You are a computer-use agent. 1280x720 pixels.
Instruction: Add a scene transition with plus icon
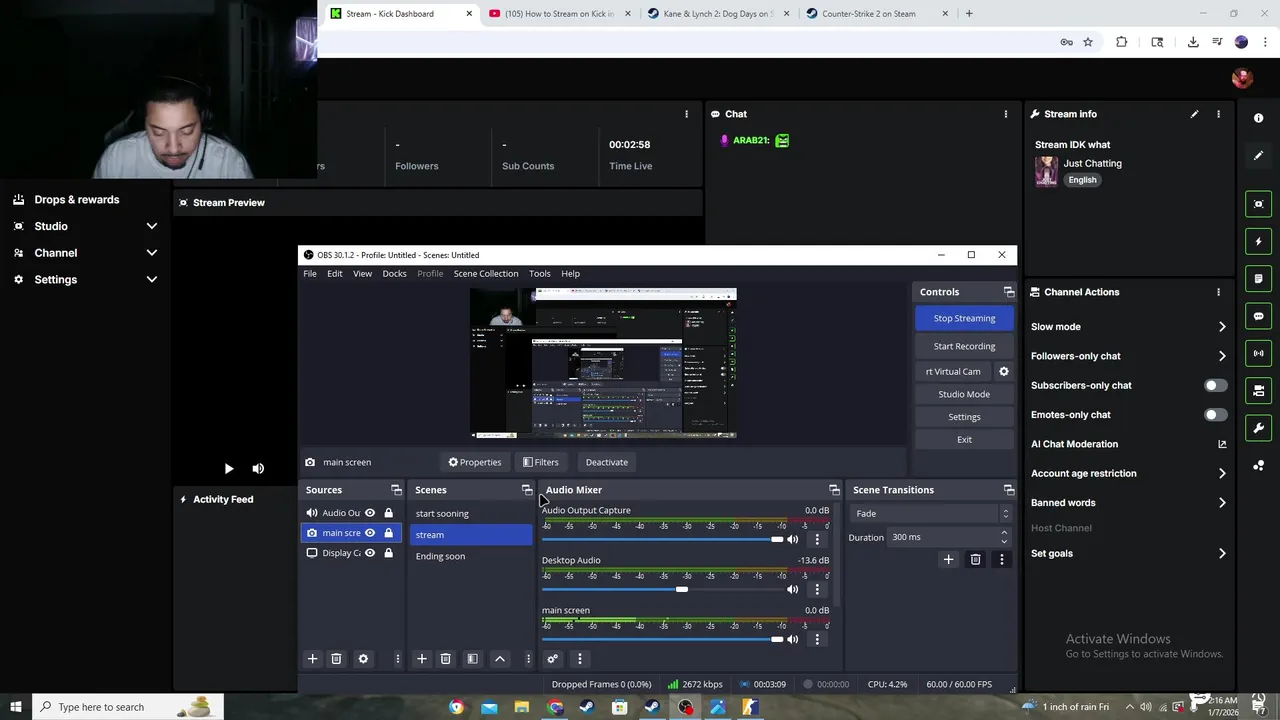948,559
